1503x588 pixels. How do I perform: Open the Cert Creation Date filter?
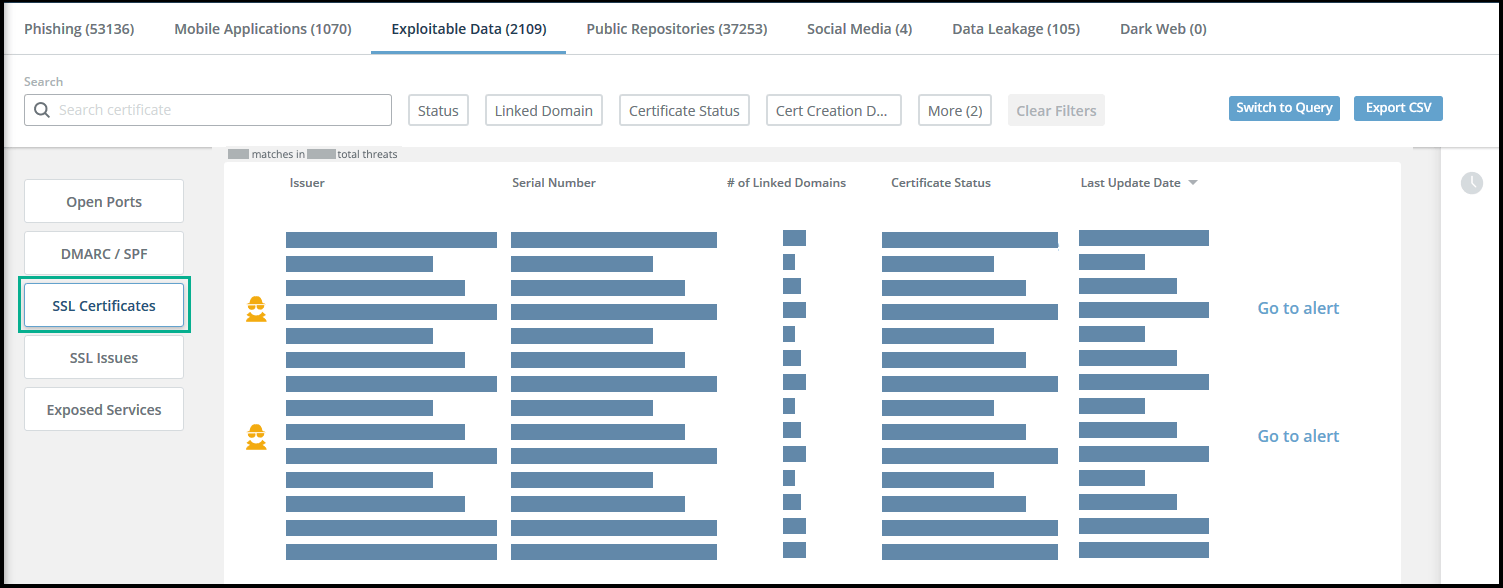coord(833,110)
